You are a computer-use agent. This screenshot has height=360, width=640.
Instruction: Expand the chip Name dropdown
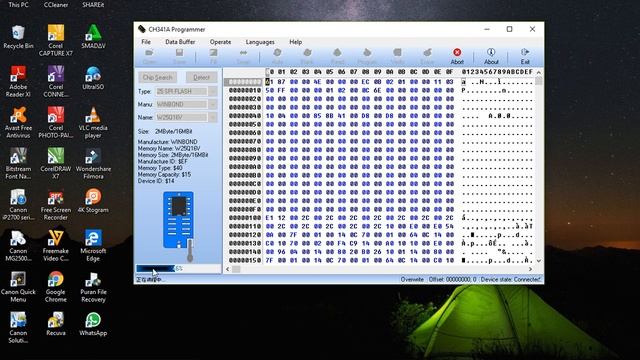(213, 118)
